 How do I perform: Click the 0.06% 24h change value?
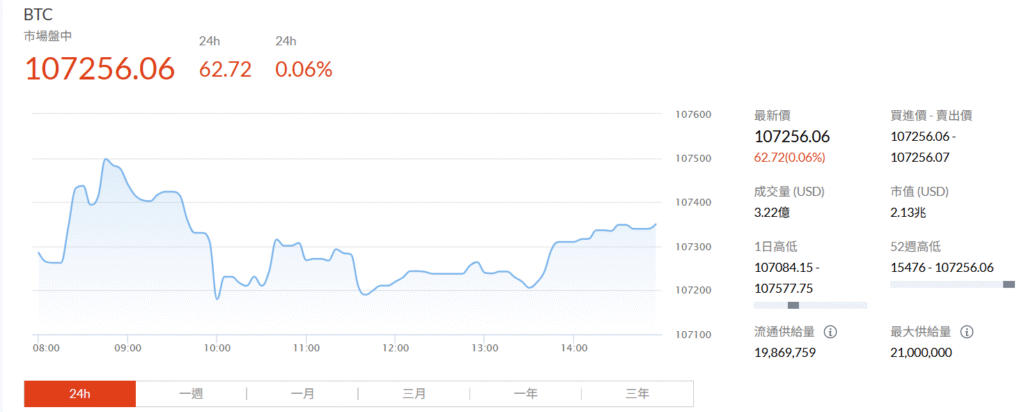click(304, 69)
